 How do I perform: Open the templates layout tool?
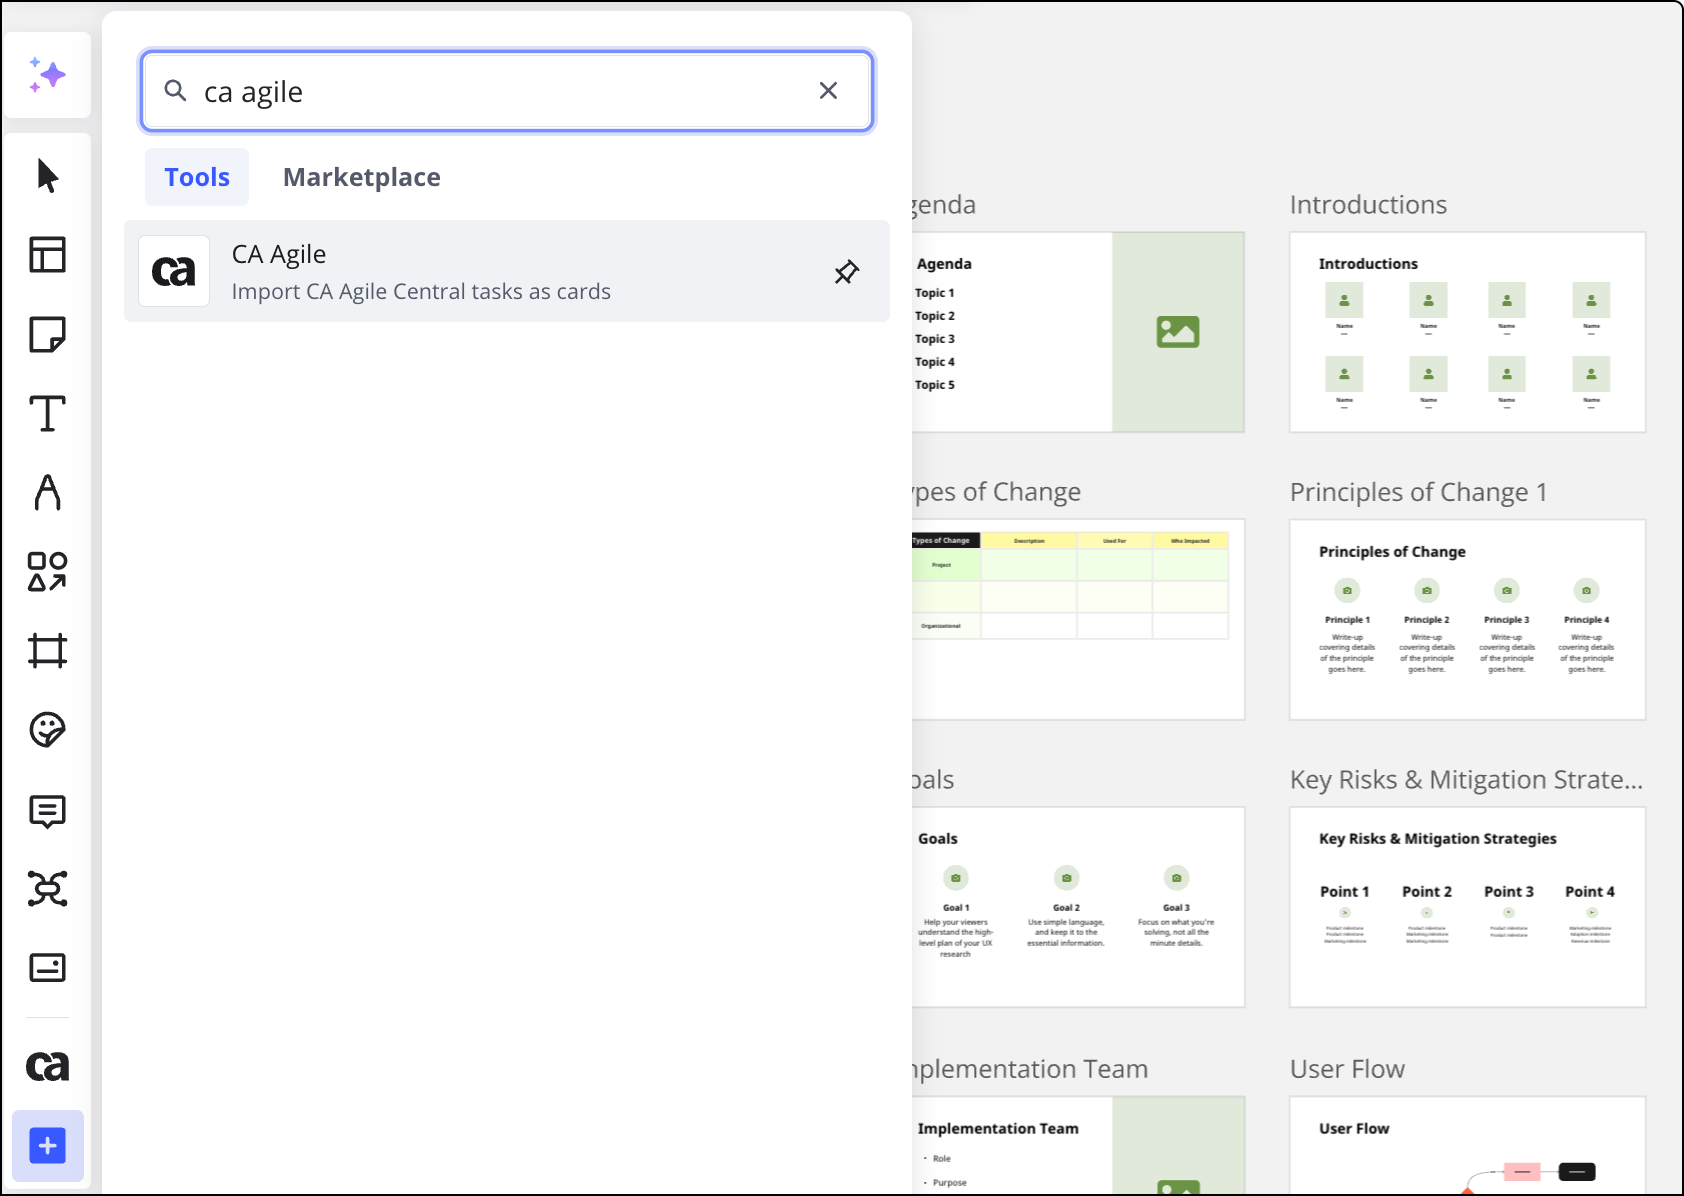coord(47,255)
